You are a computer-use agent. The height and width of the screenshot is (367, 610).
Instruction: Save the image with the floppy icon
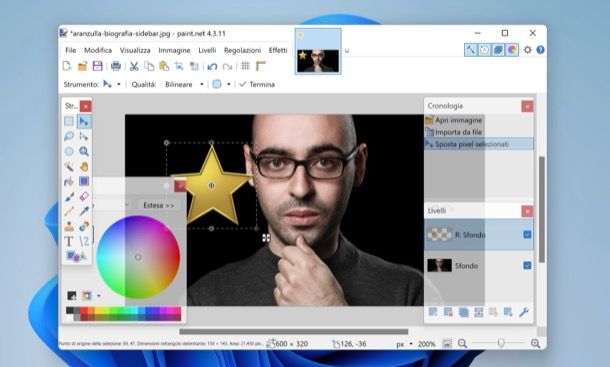(x=97, y=66)
